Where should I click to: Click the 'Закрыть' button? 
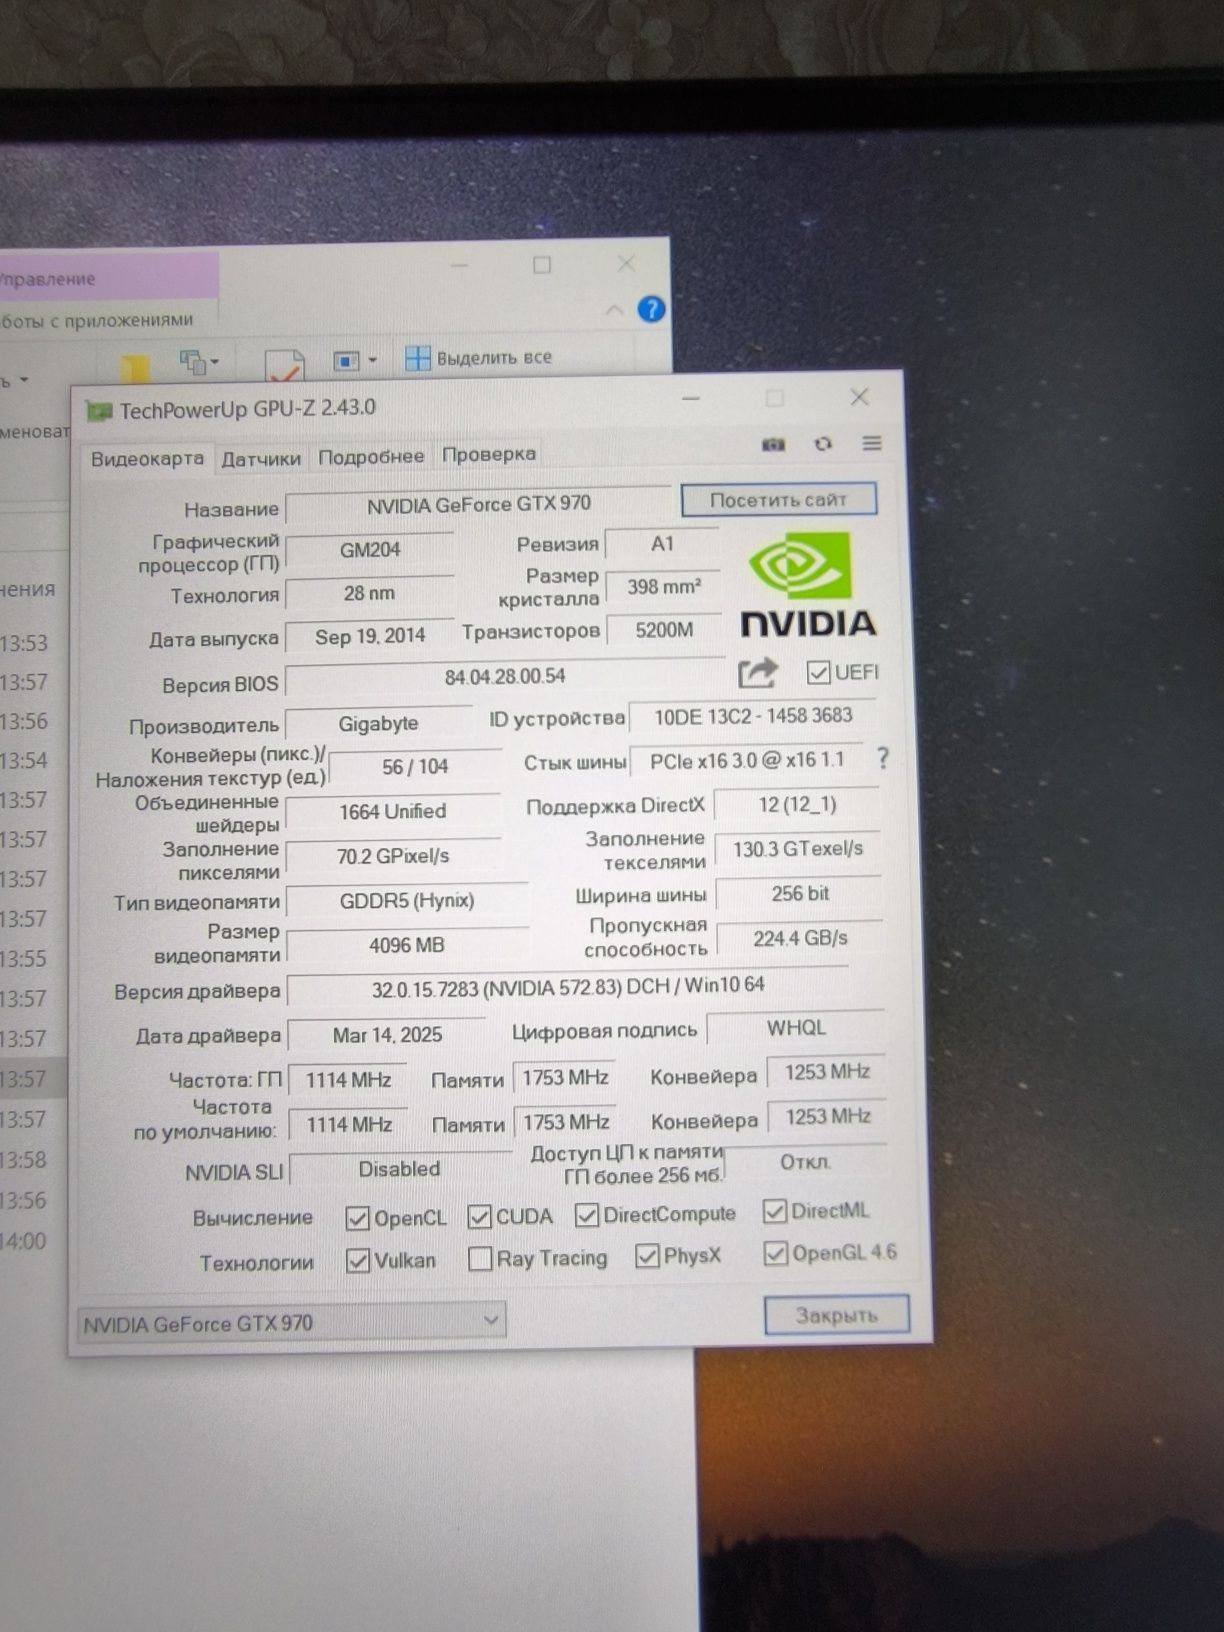[x=837, y=1315]
